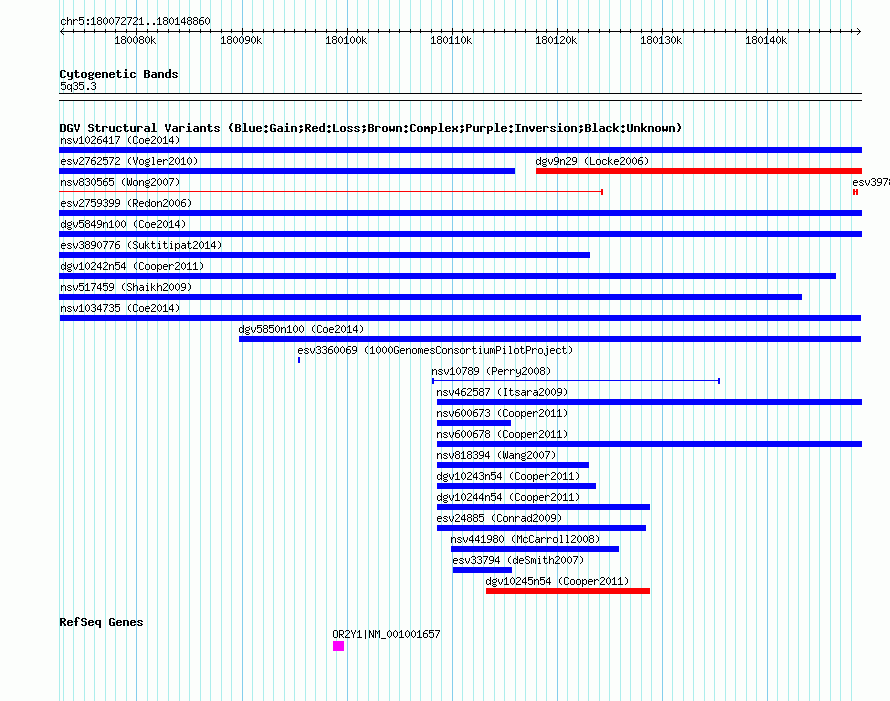Click the 180130k ruler tick label
The width and height of the screenshot is (890, 701).
tap(661, 40)
